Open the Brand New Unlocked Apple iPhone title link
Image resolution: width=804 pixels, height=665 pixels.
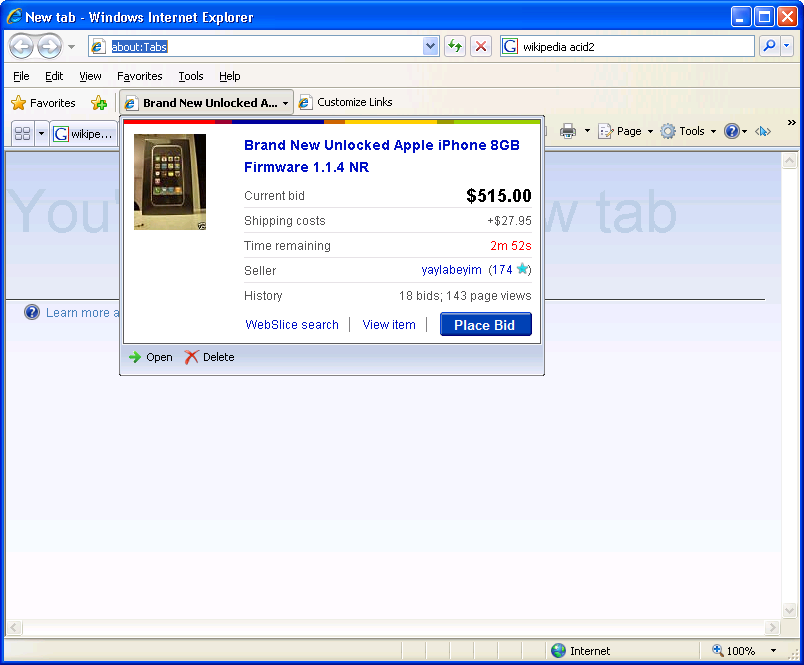point(381,156)
